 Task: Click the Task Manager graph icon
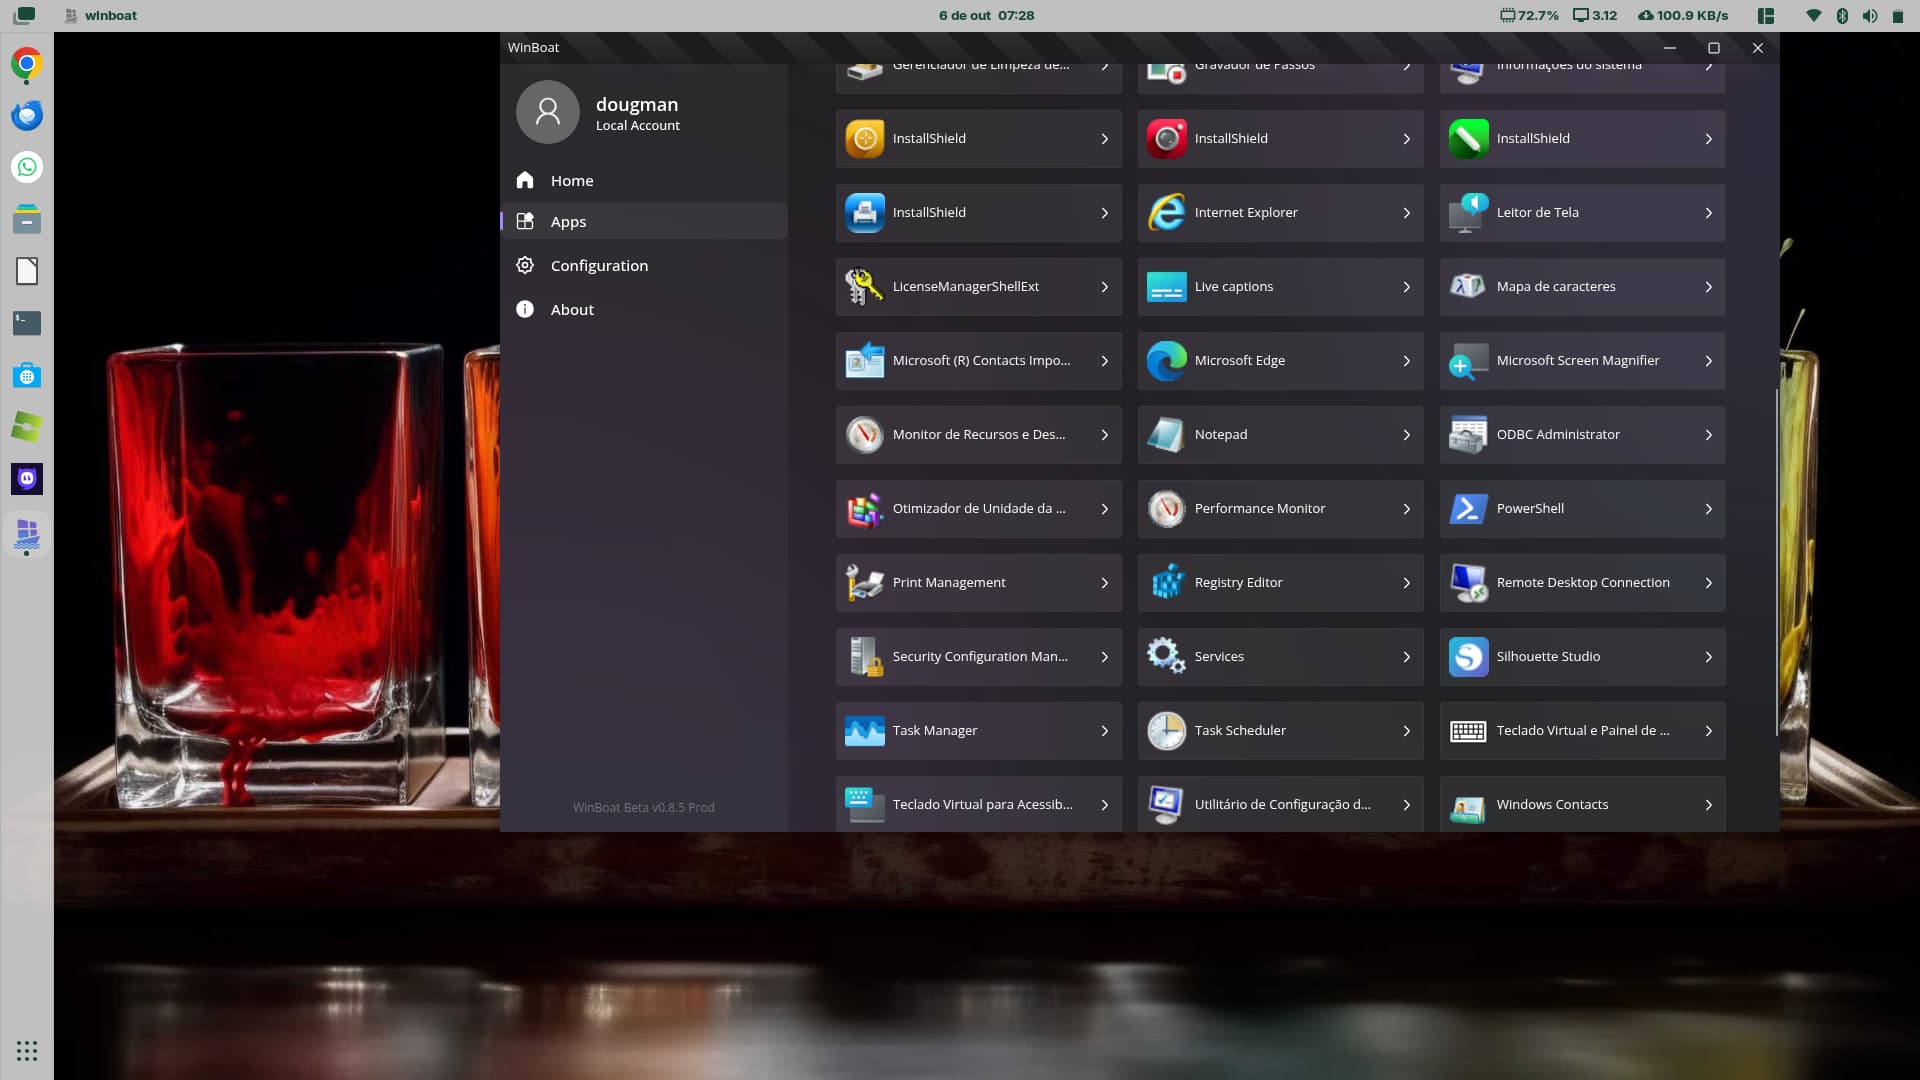(x=864, y=731)
